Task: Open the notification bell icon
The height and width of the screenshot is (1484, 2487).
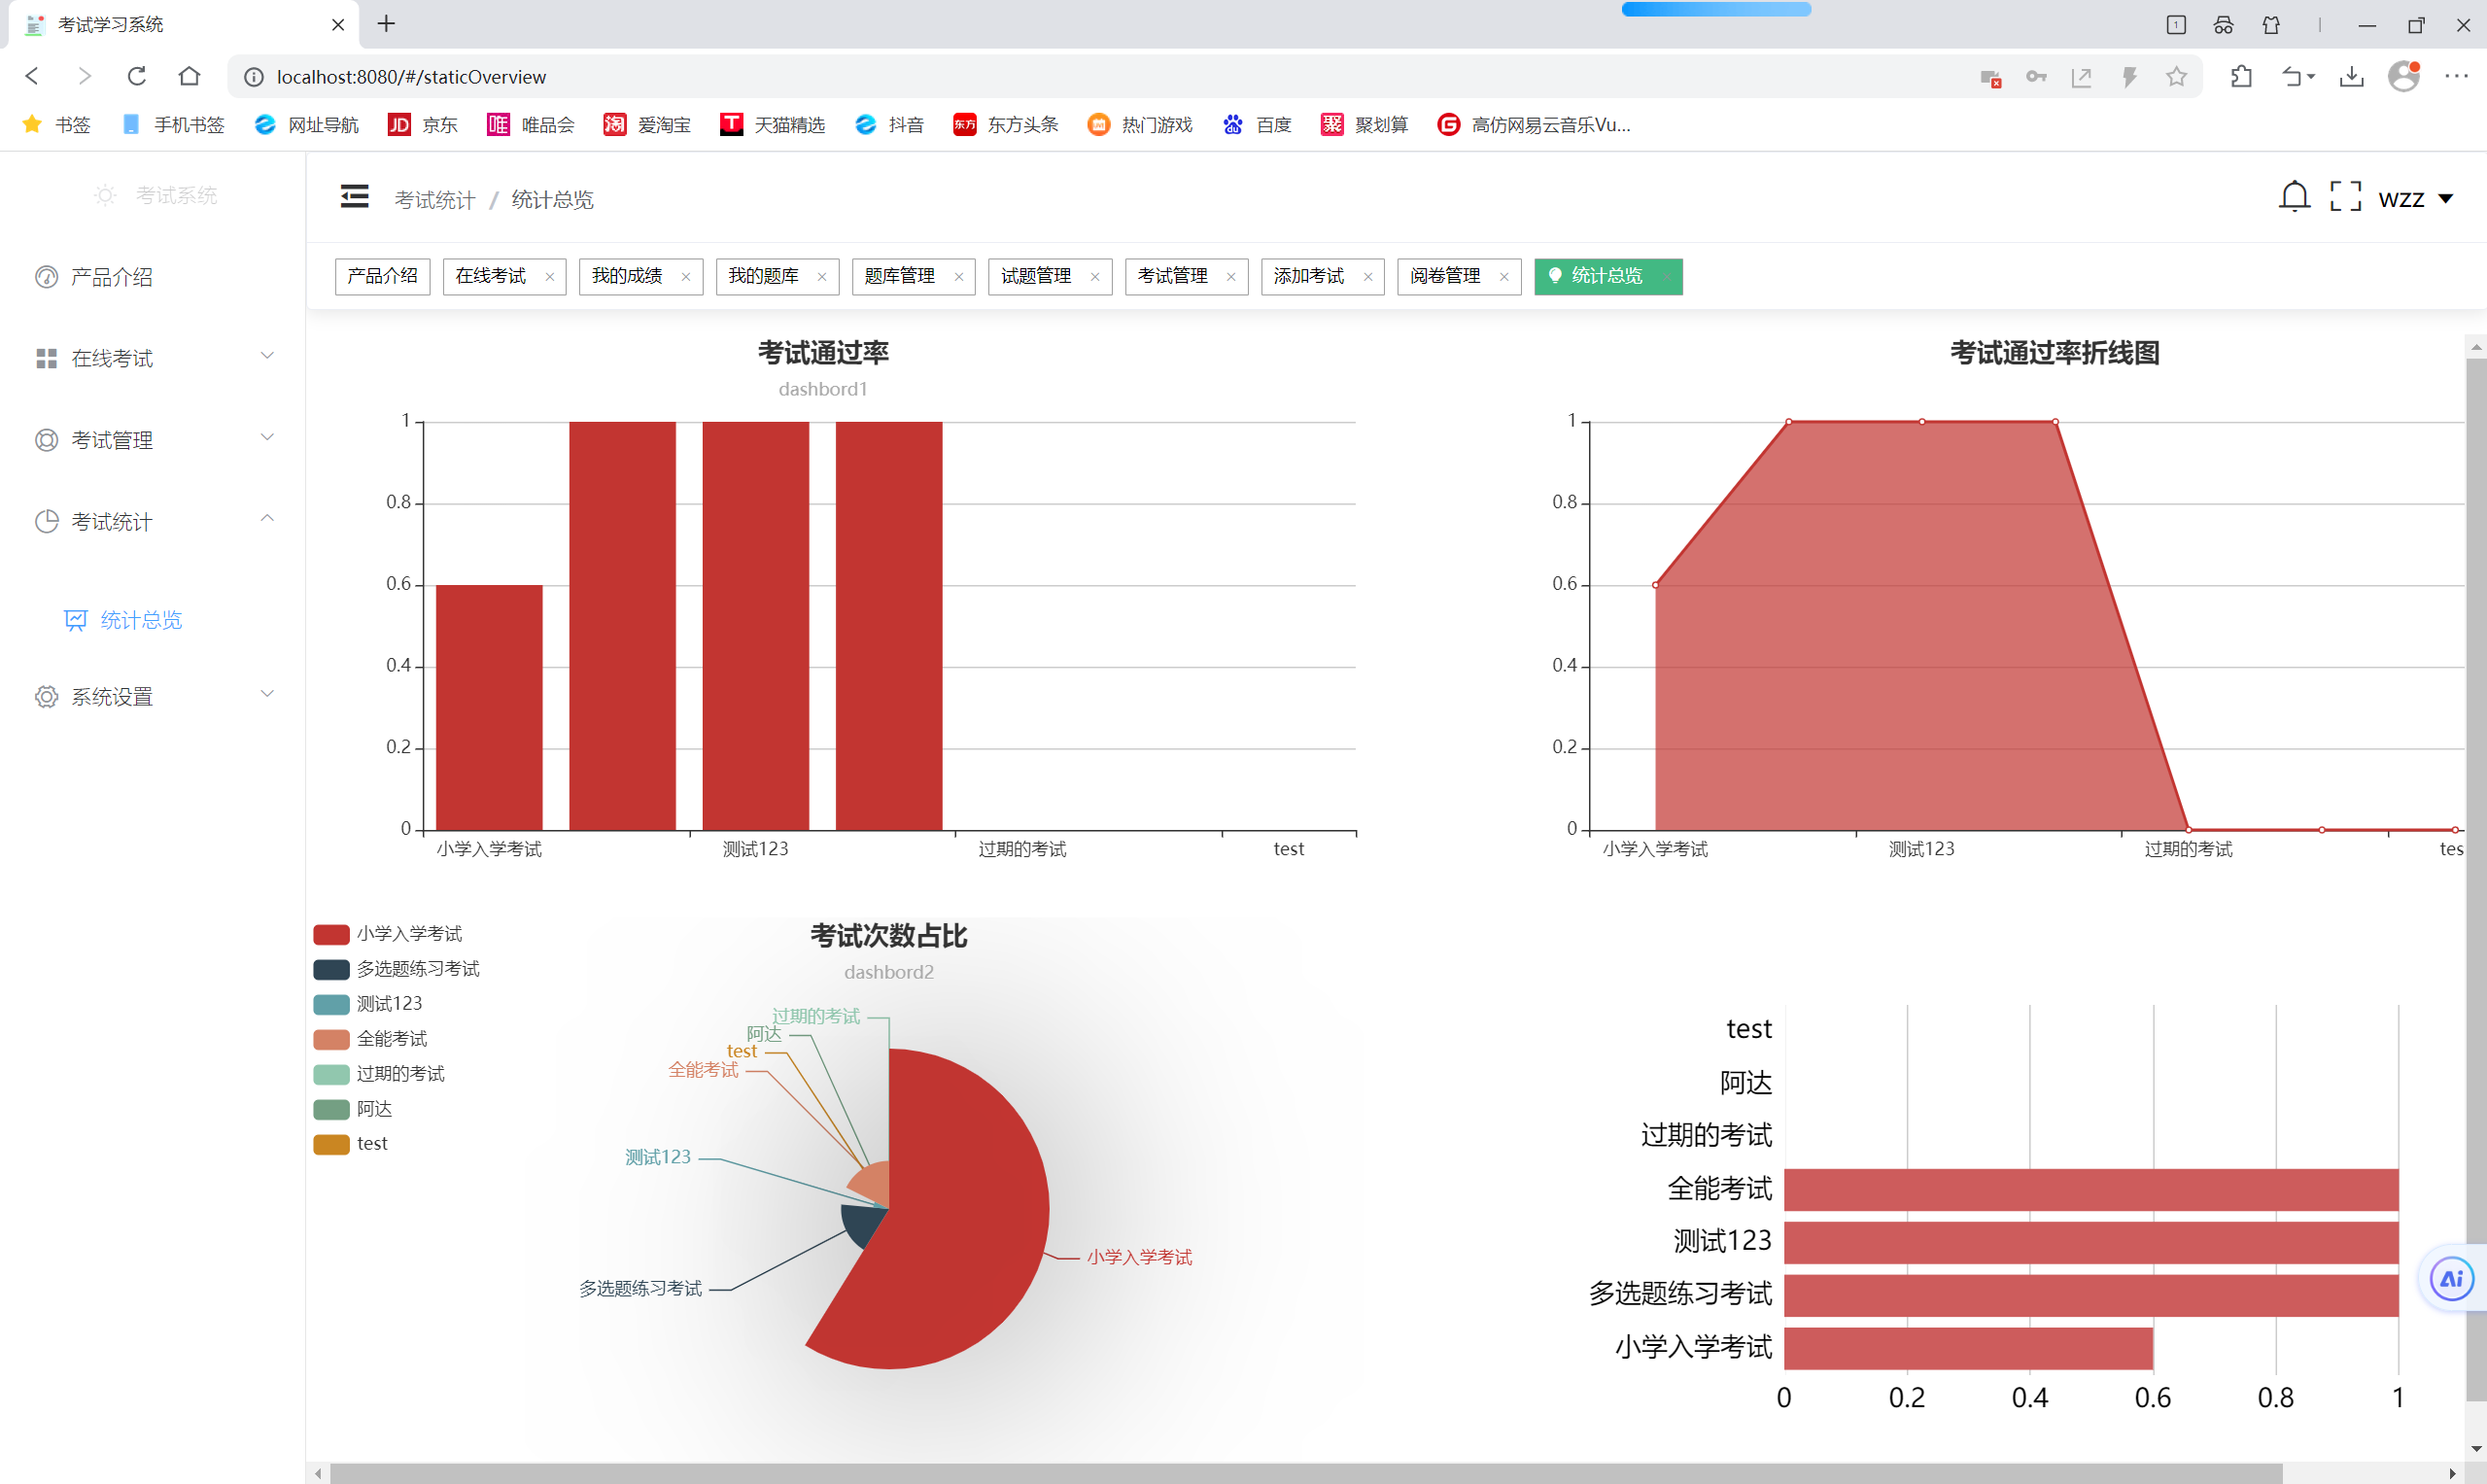Action: click(x=2294, y=197)
